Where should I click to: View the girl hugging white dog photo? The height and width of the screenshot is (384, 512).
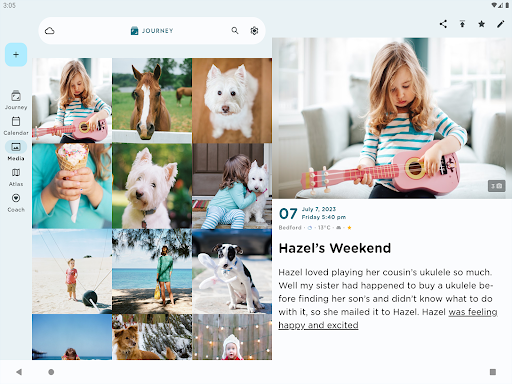coord(232,186)
